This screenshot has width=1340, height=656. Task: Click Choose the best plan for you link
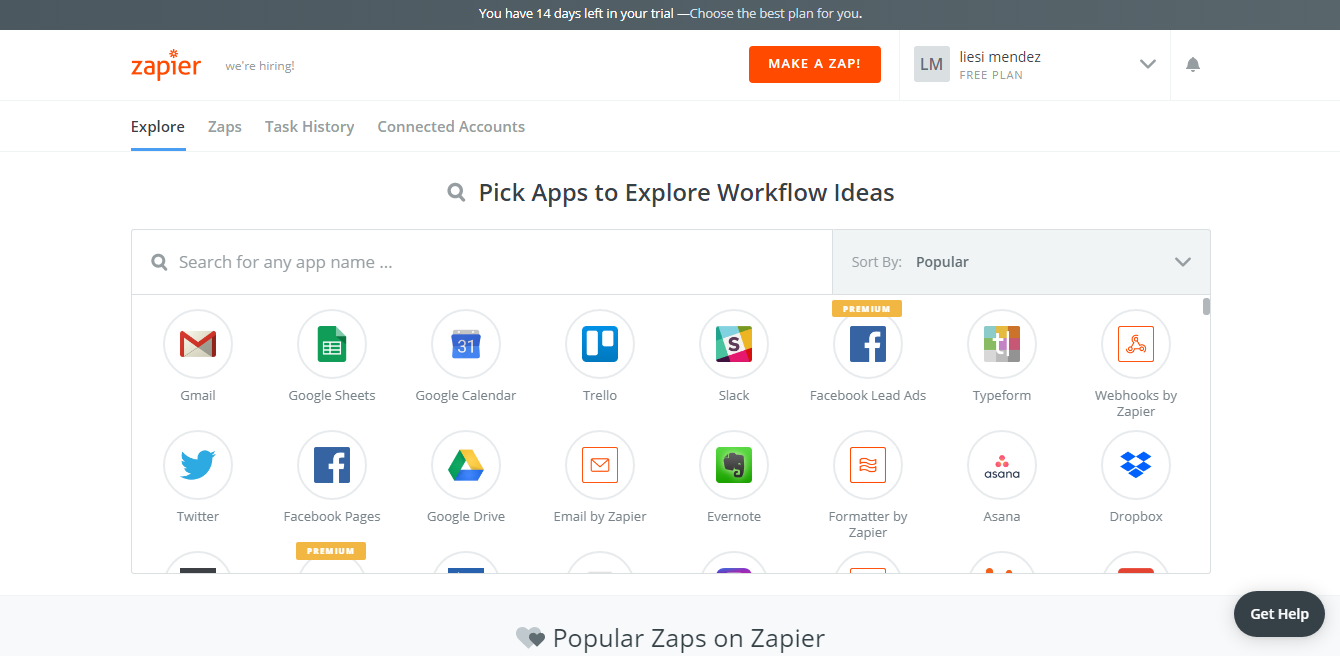pos(776,14)
